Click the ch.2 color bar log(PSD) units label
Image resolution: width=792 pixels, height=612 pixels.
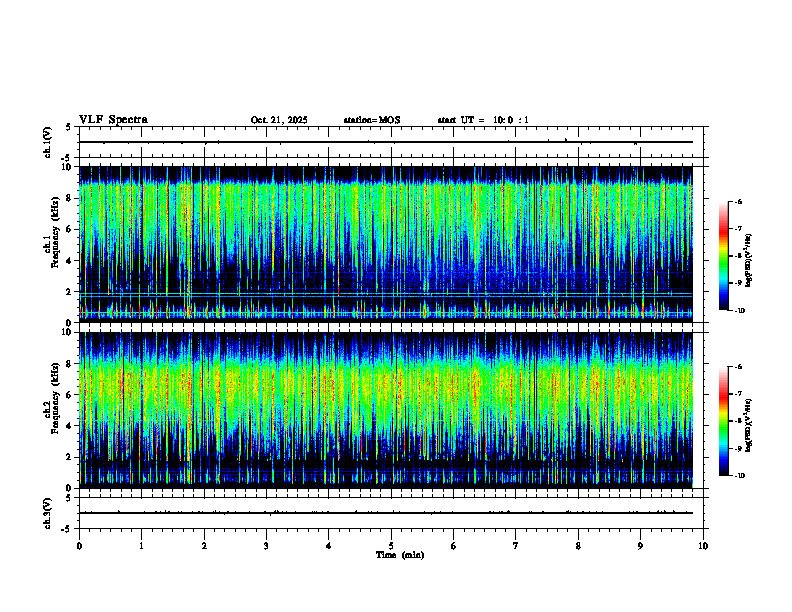click(749, 426)
